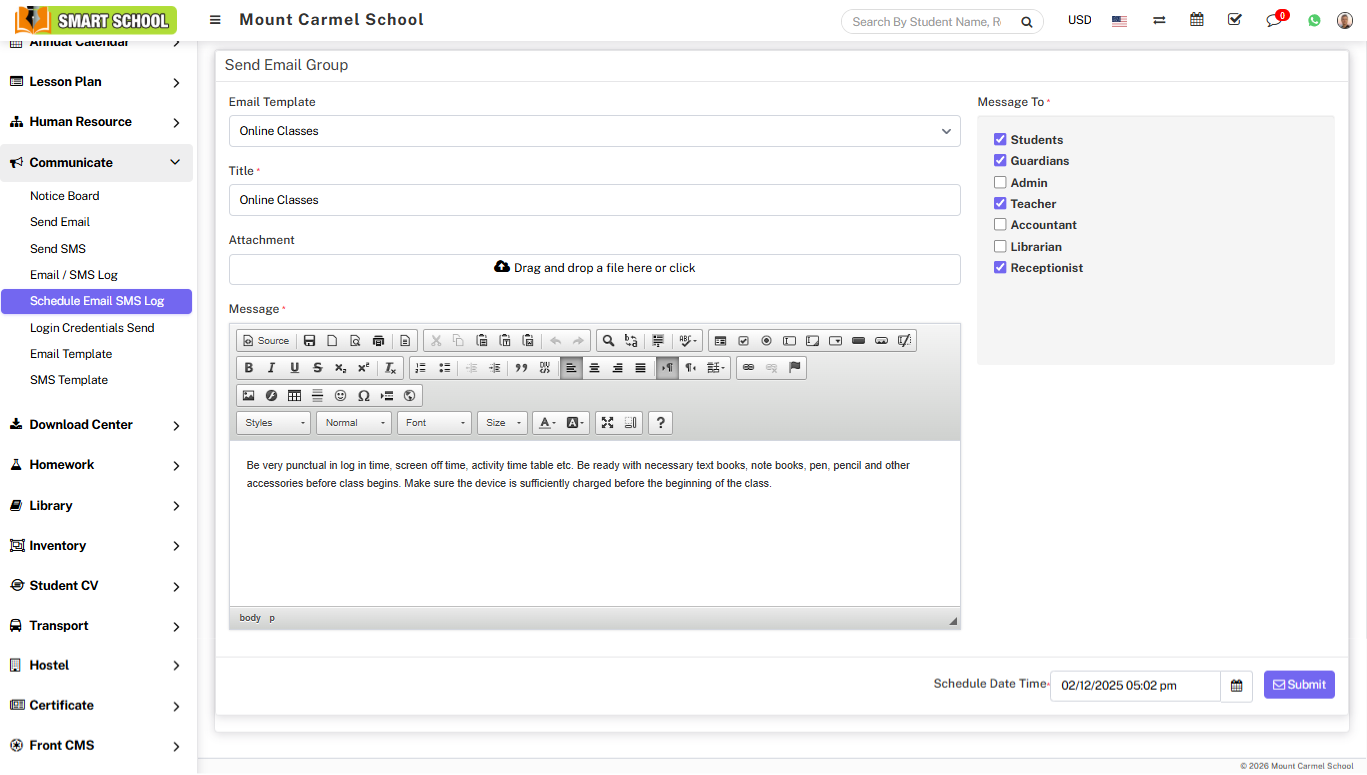The image size is (1367, 775).
Task: Click the Source button in editor
Action: (x=266, y=341)
